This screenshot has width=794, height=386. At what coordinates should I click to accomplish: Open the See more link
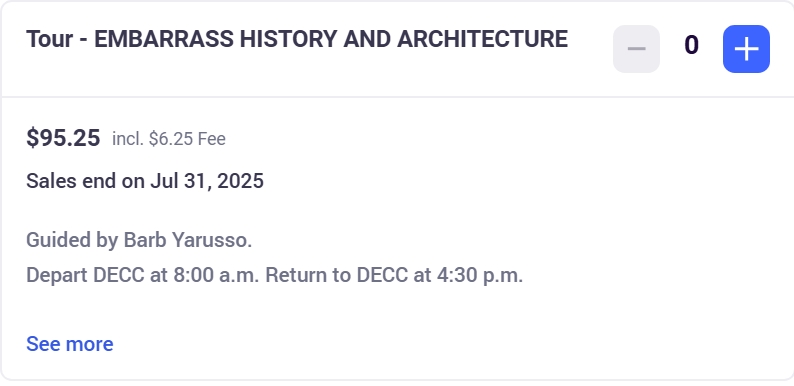[70, 344]
